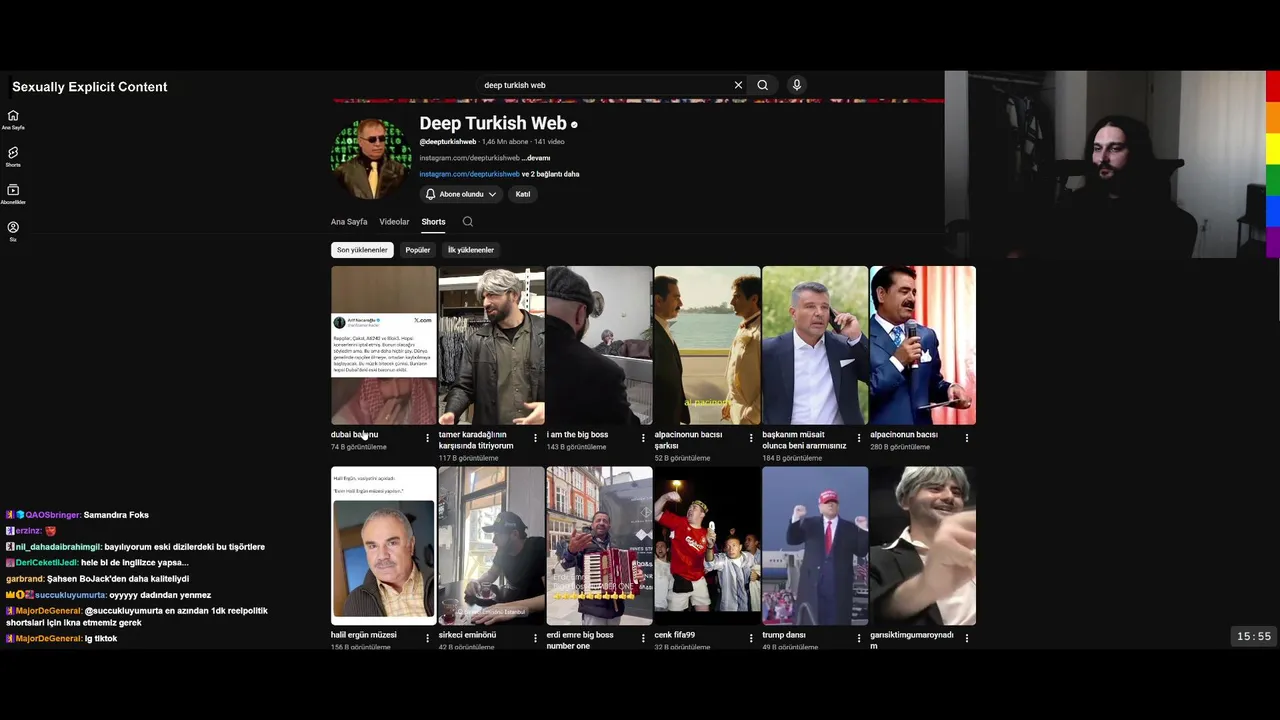Viewport: 1280px width, 720px height.
Task: Play the tamer karadağlının karşısında titriyorum thumbnail
Action: [x=492, y=345]
